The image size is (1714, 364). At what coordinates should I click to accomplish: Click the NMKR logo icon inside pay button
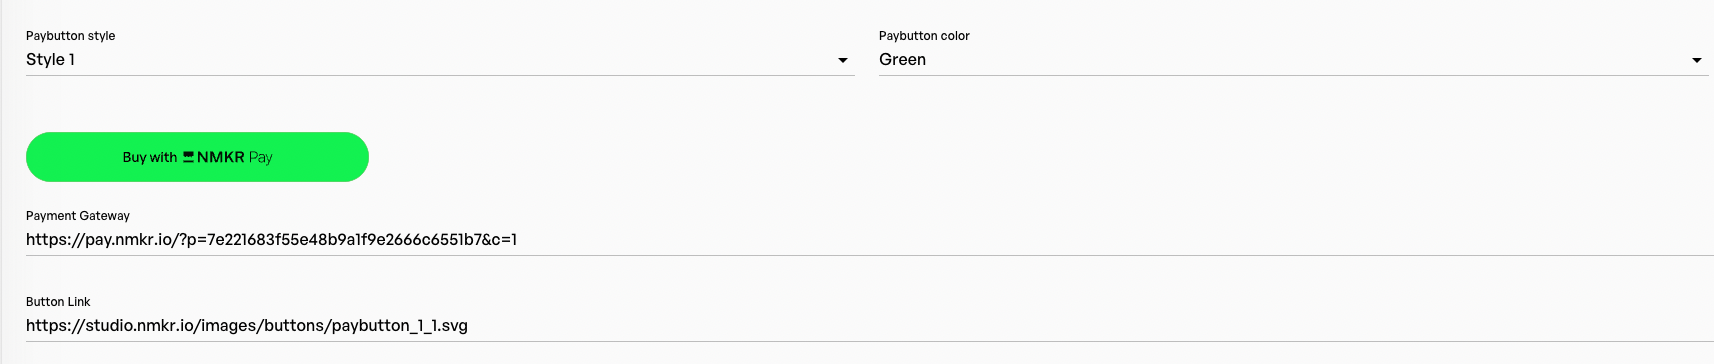coord(188,157)
